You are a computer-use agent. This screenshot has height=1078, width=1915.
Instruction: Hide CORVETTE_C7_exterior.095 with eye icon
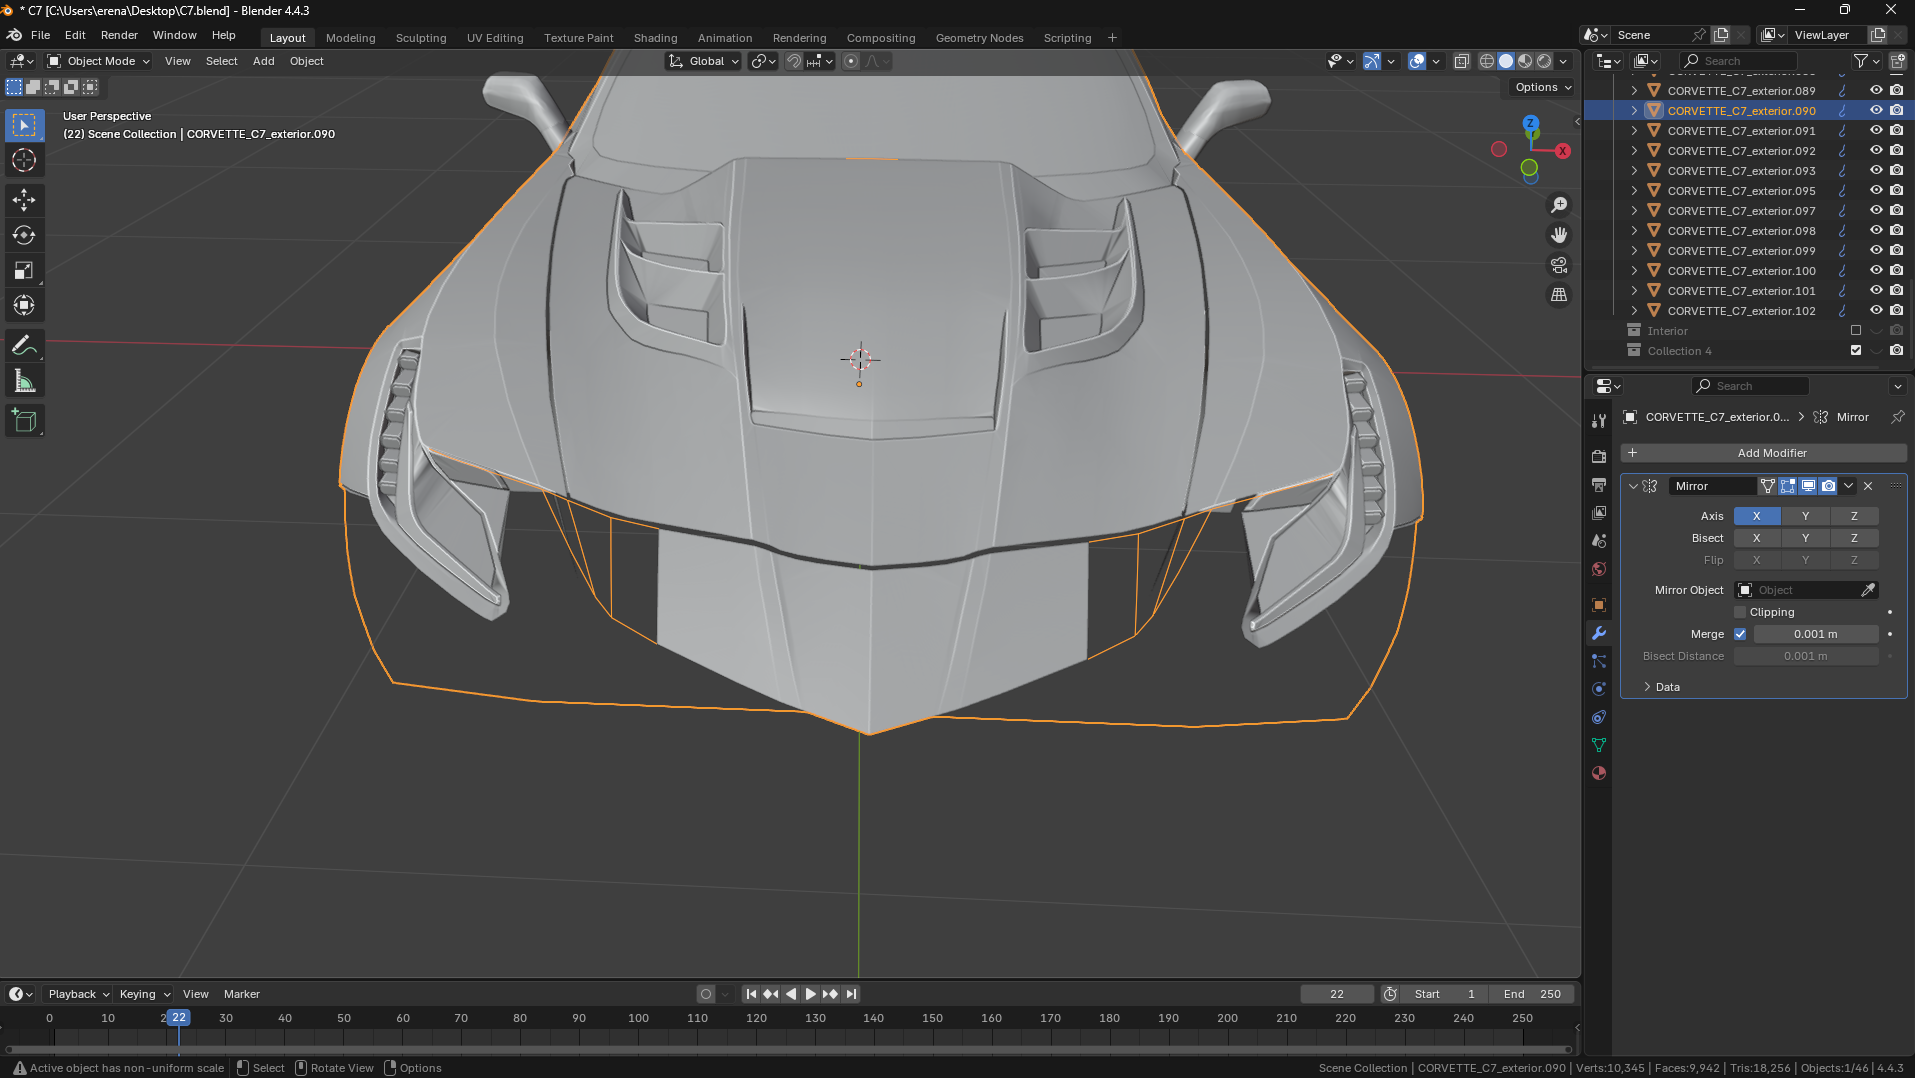pos(1876,190)
